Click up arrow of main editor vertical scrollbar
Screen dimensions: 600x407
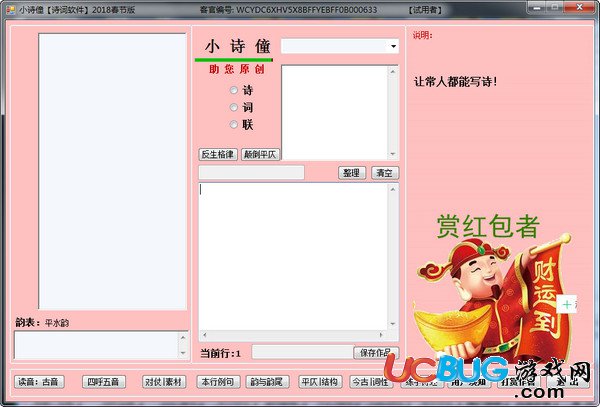(393, 189)
